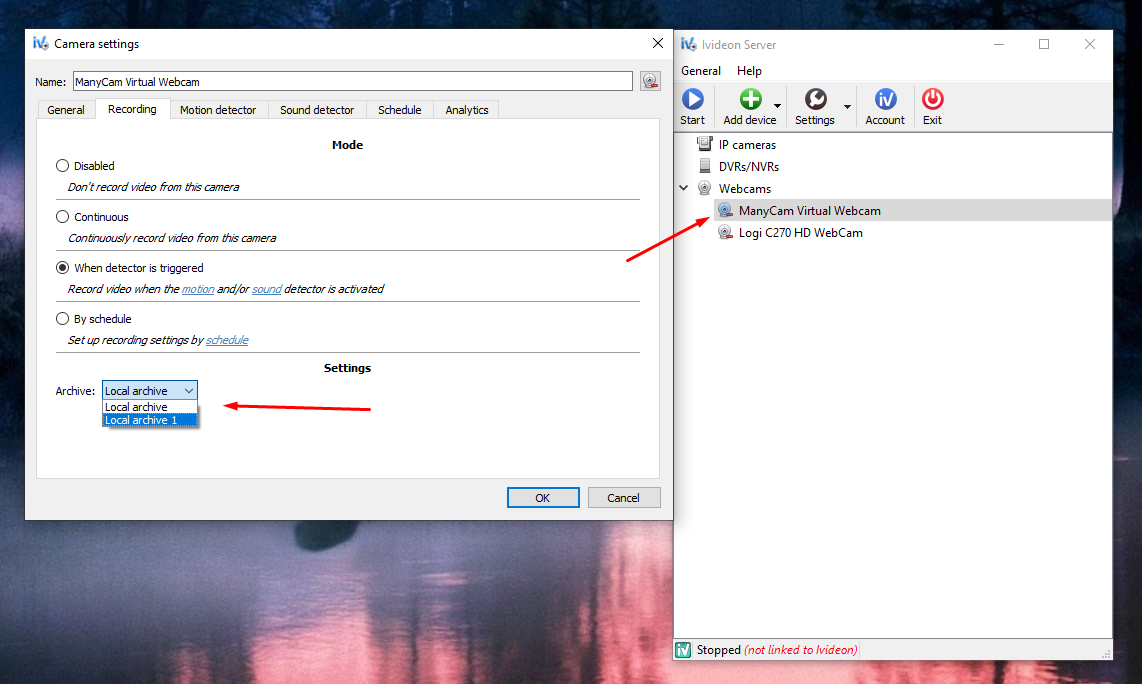Choose Local archive from dropdown list
The height and width of the screenshot is (684, 1142).
pos(149,407)
